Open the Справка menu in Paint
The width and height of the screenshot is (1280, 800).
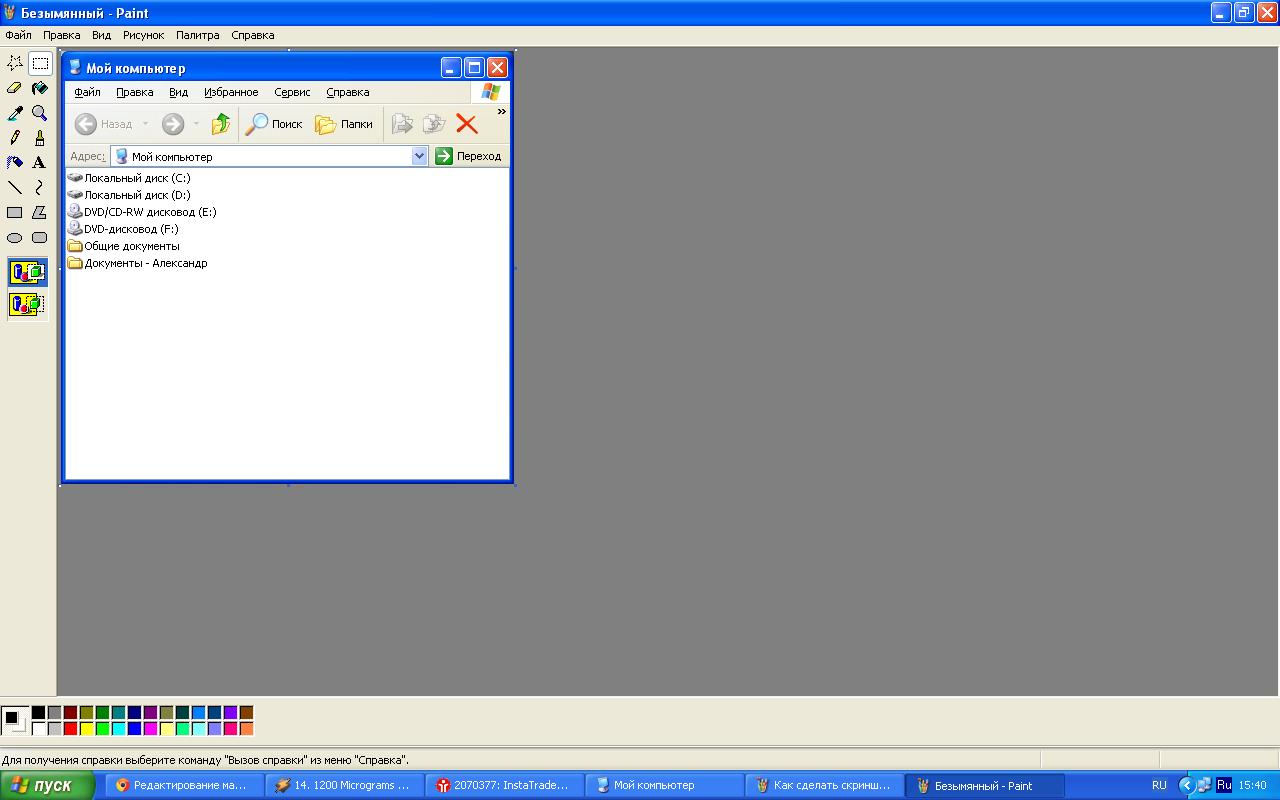click(252, 35)
